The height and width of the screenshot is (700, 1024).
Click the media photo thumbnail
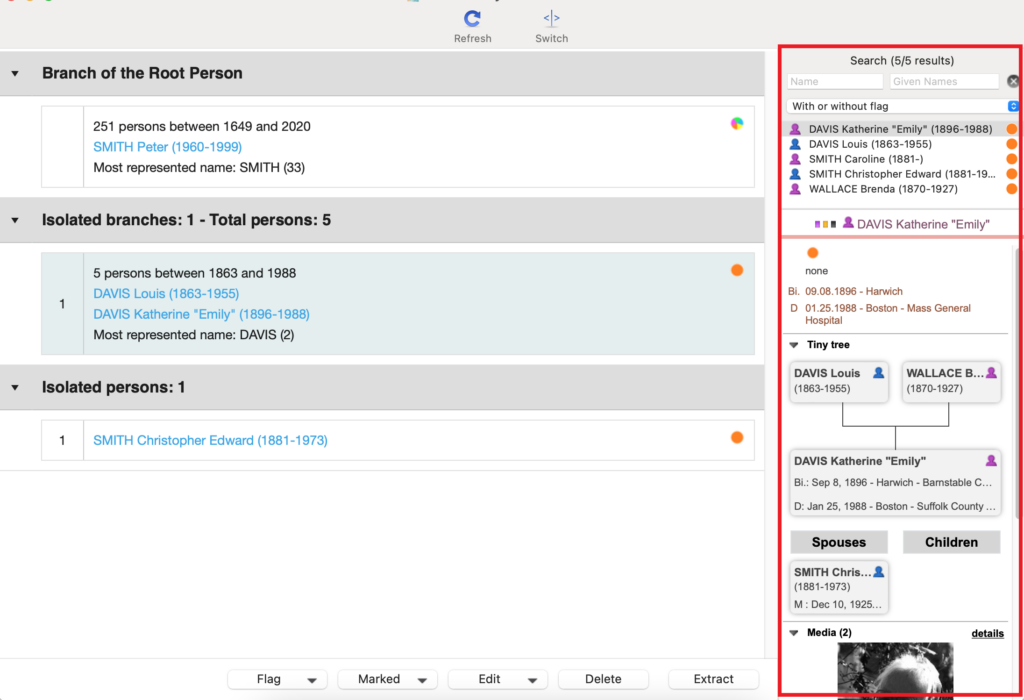click(895, 669)
